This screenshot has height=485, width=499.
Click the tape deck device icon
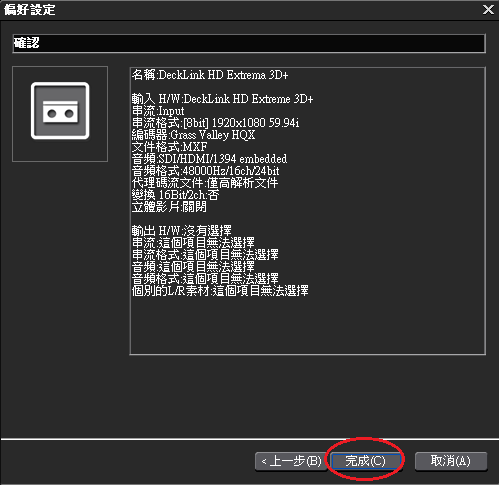tap(60, 111)
